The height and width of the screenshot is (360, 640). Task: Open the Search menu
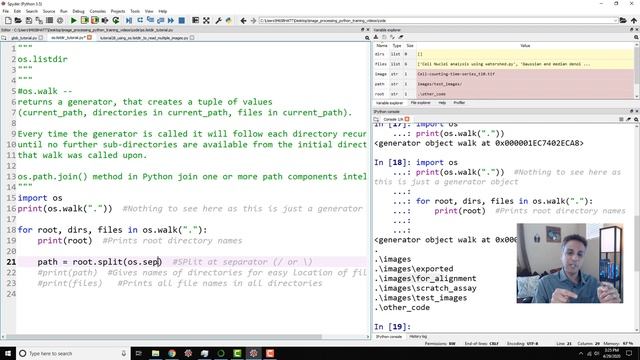(31, 11)
